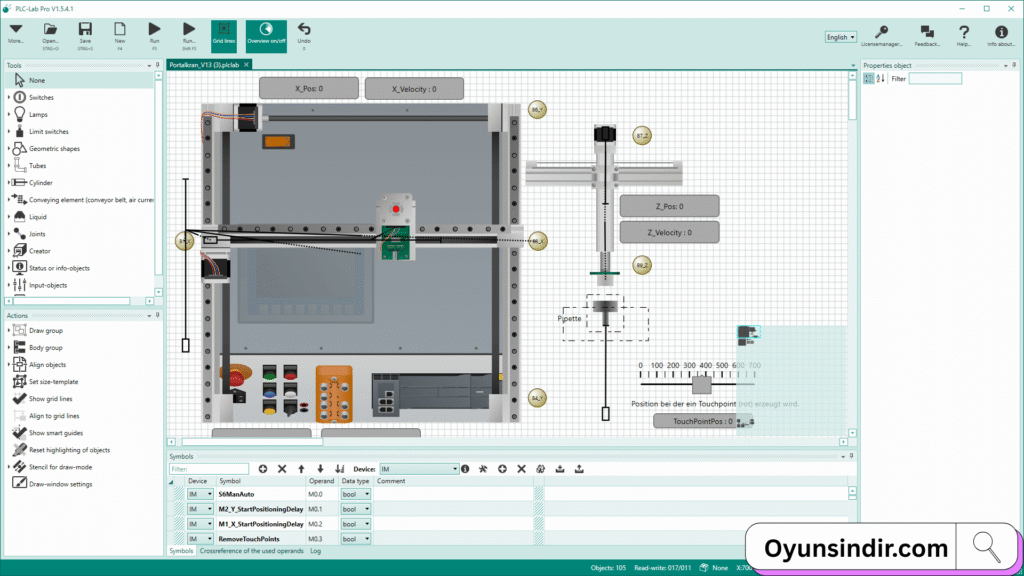Toggle Overview on/off in the toolbar
The image size is (1024, 576).
point(265,32)
